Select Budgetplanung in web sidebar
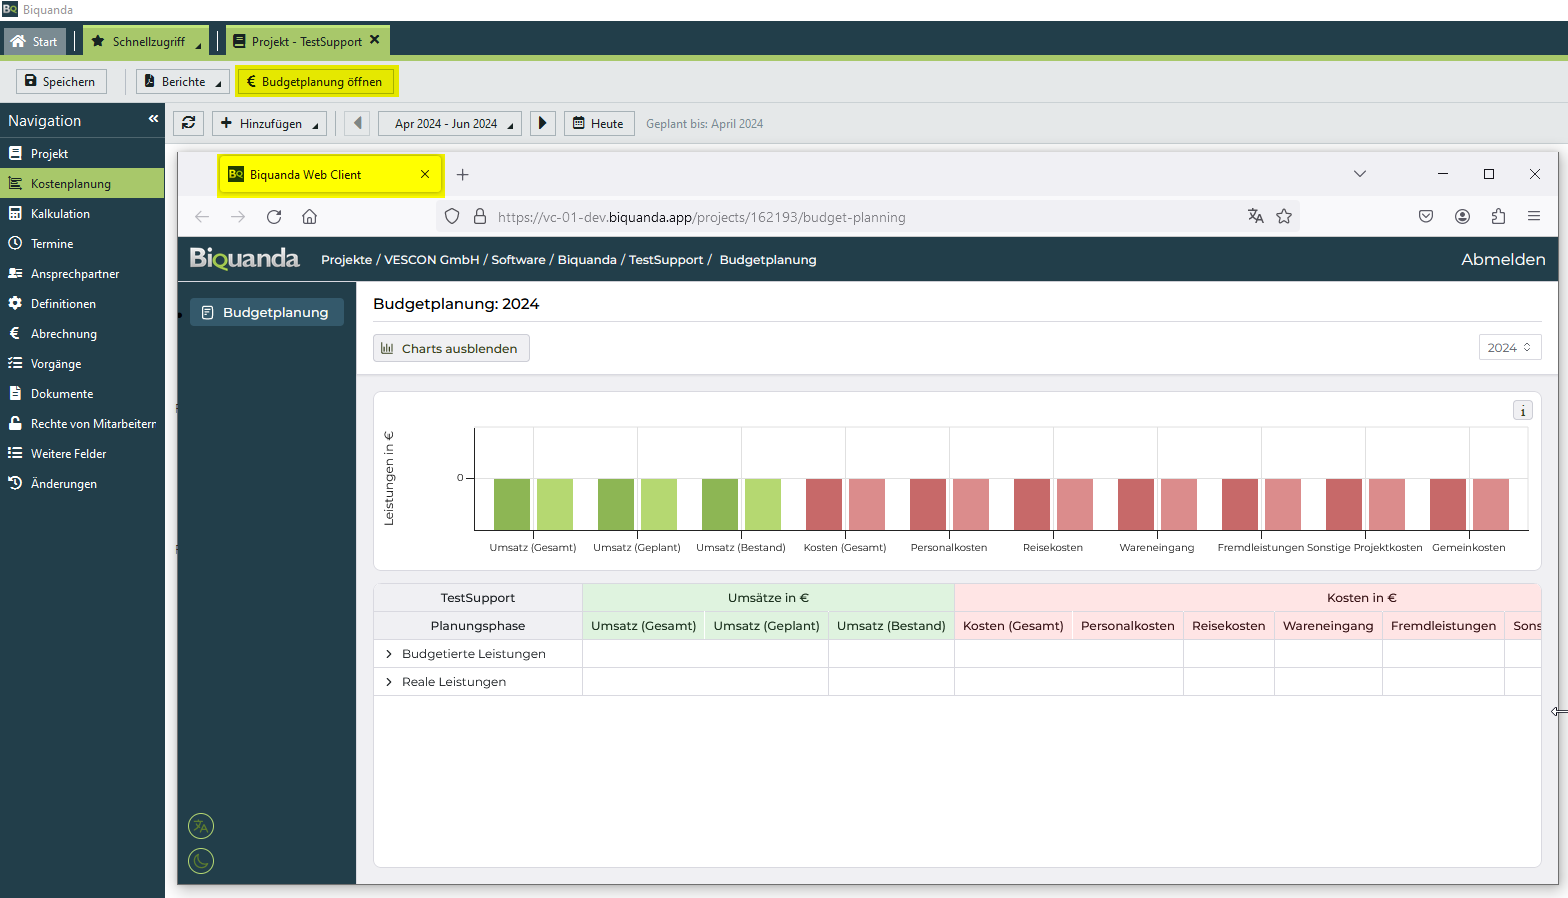Image resolution: width=1568 pixels, height=898 pixels. (267, 312)
